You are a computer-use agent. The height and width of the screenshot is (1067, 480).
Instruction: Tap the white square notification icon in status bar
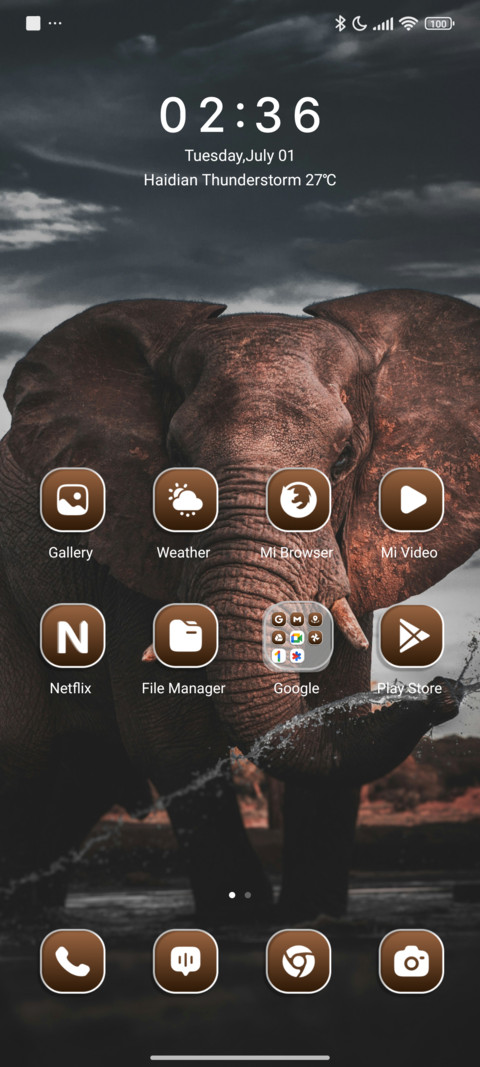(33, 23)
